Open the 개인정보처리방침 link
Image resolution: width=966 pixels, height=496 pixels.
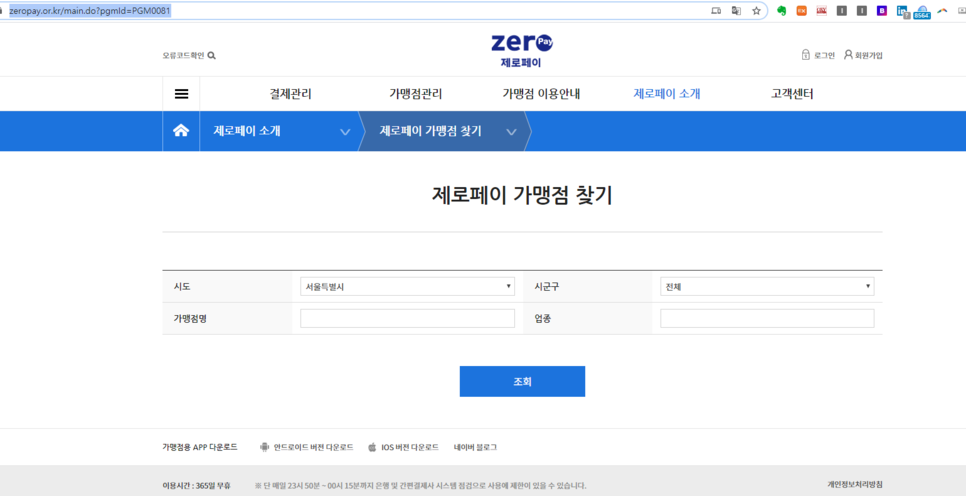(854, 484)
